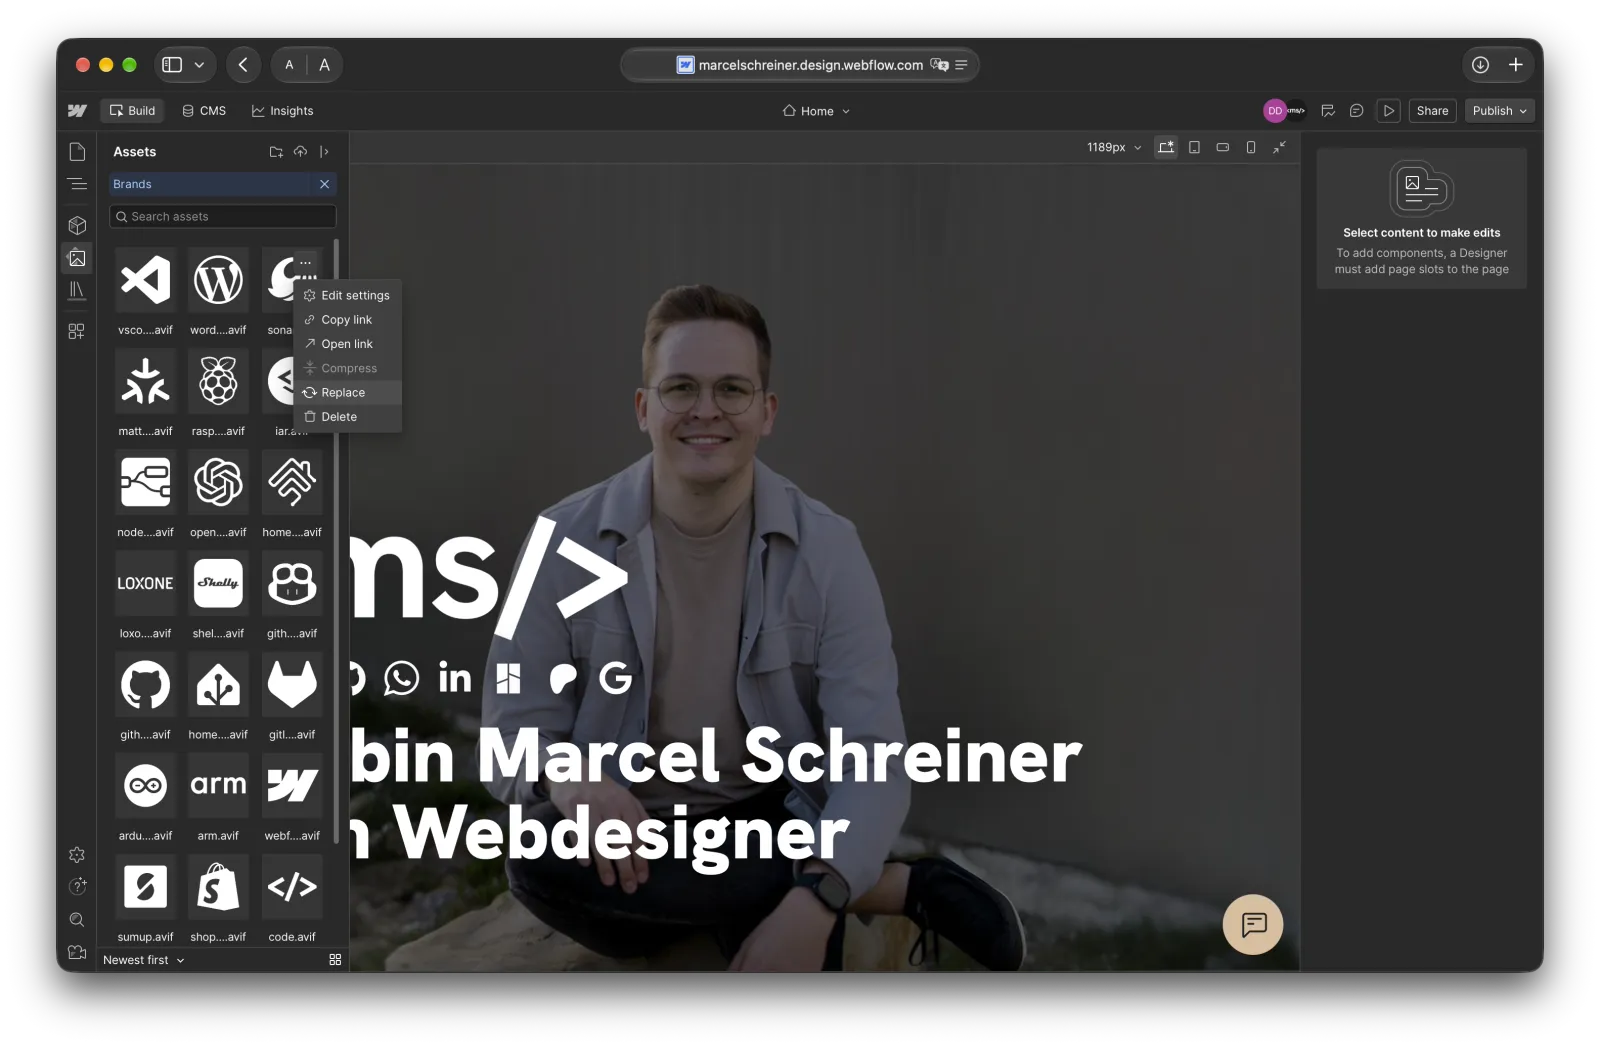Switch assets to grid view icon

click(335, 960)
